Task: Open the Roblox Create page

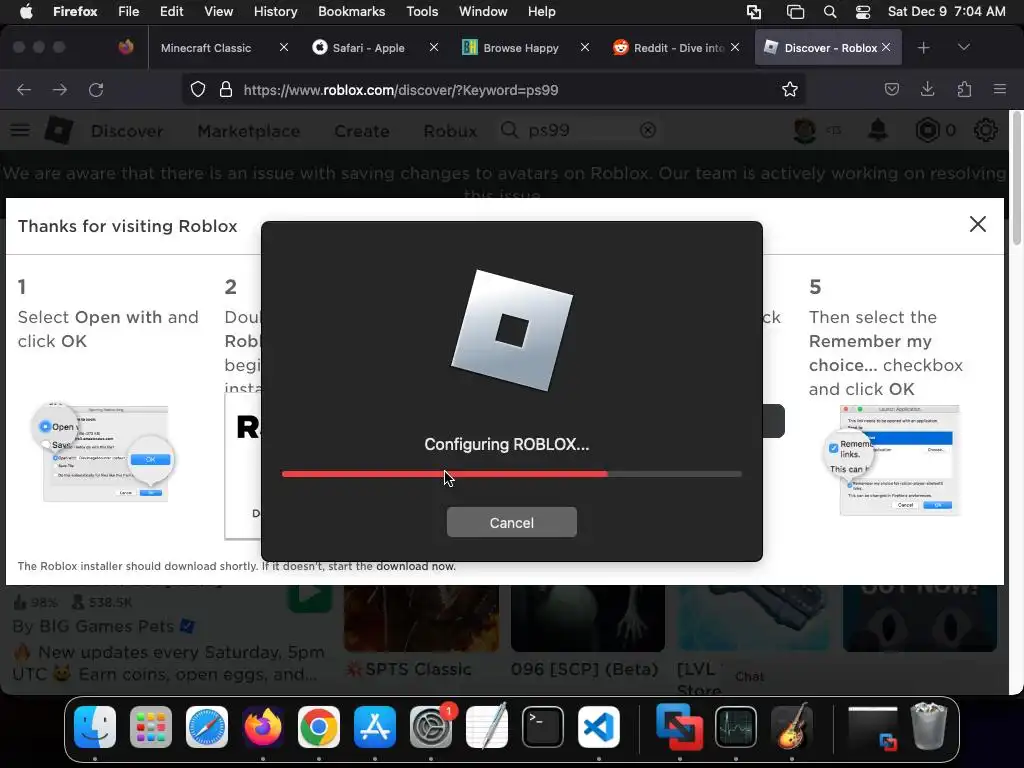Action: coord(362,131)
